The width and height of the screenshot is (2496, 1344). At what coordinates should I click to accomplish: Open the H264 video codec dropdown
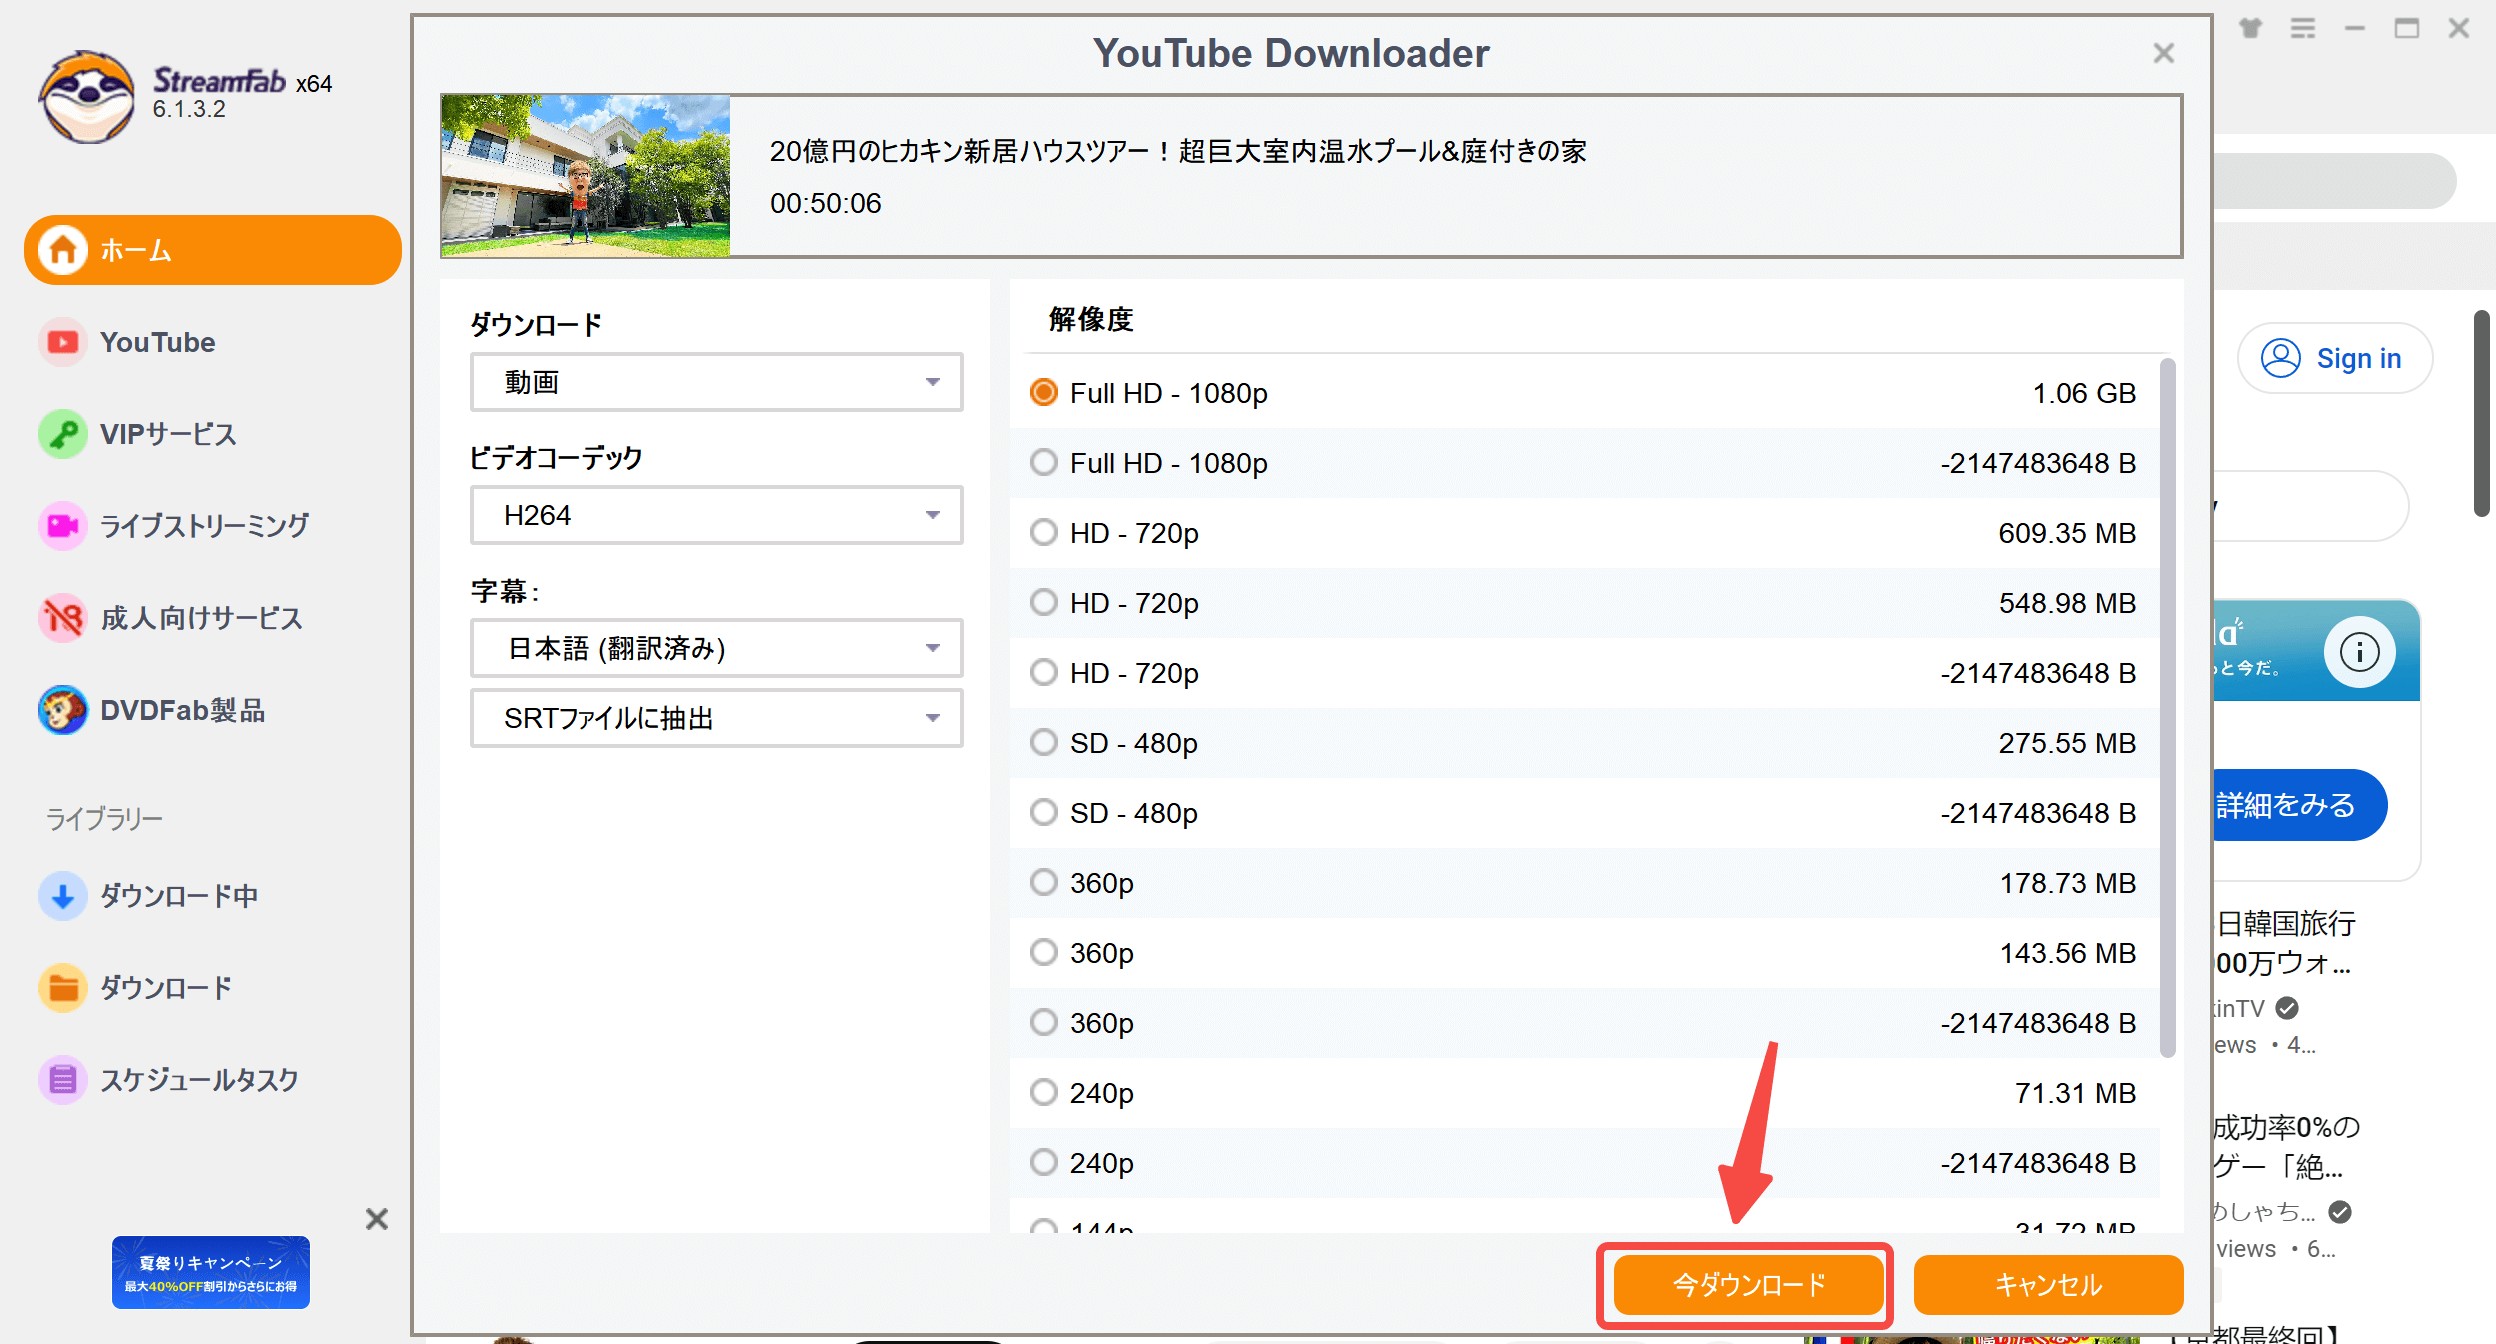tap(716, 515)
